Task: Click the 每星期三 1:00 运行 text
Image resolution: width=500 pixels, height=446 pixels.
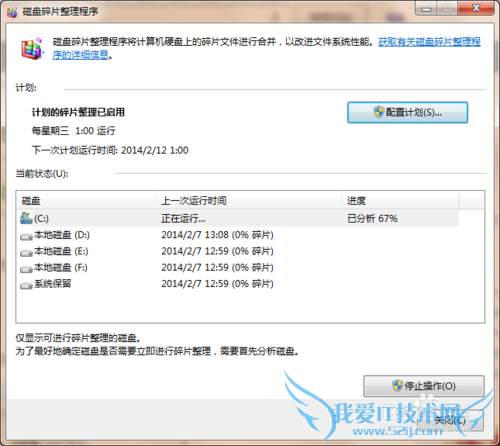Action: [x=73, y=131]
